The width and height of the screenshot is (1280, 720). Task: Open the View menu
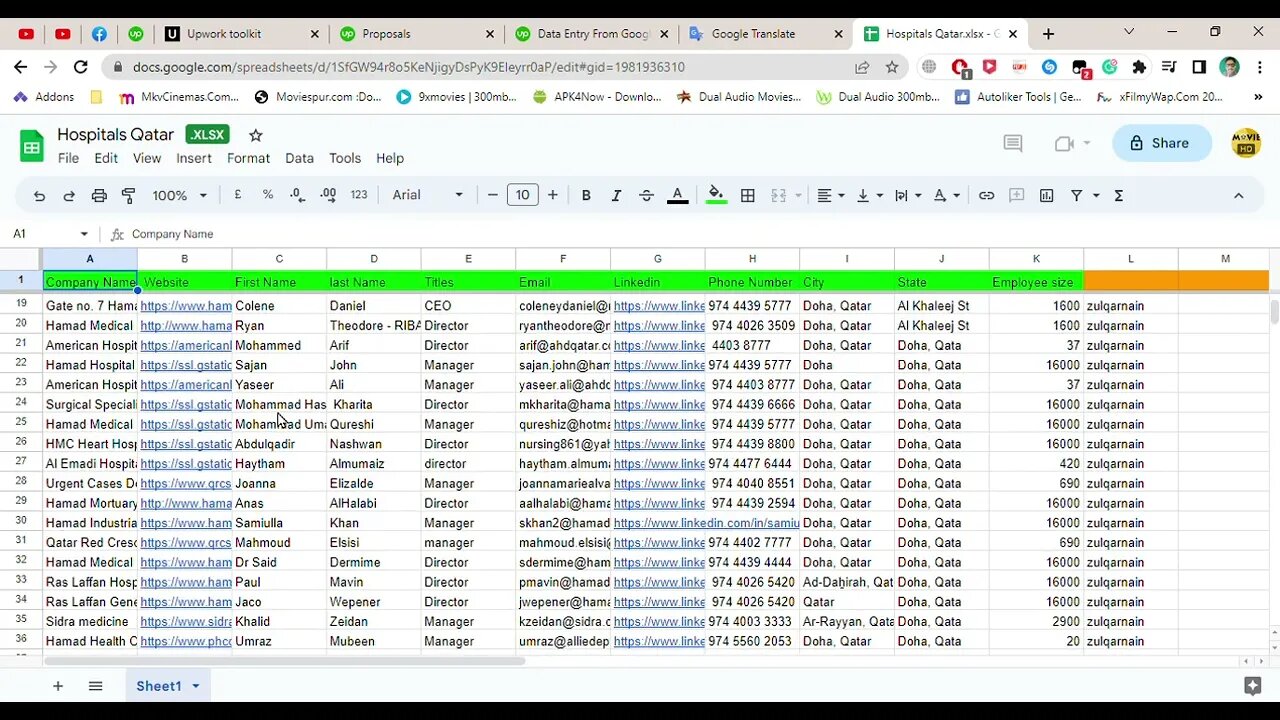pos(147,158)
